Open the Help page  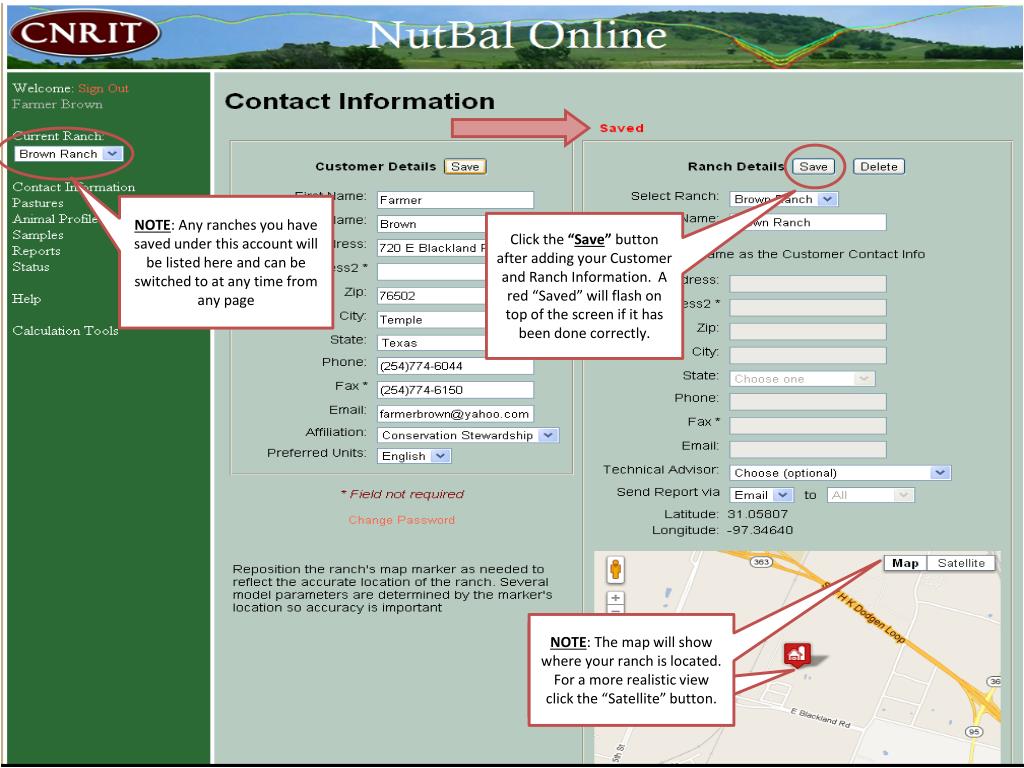coord(26,299)
